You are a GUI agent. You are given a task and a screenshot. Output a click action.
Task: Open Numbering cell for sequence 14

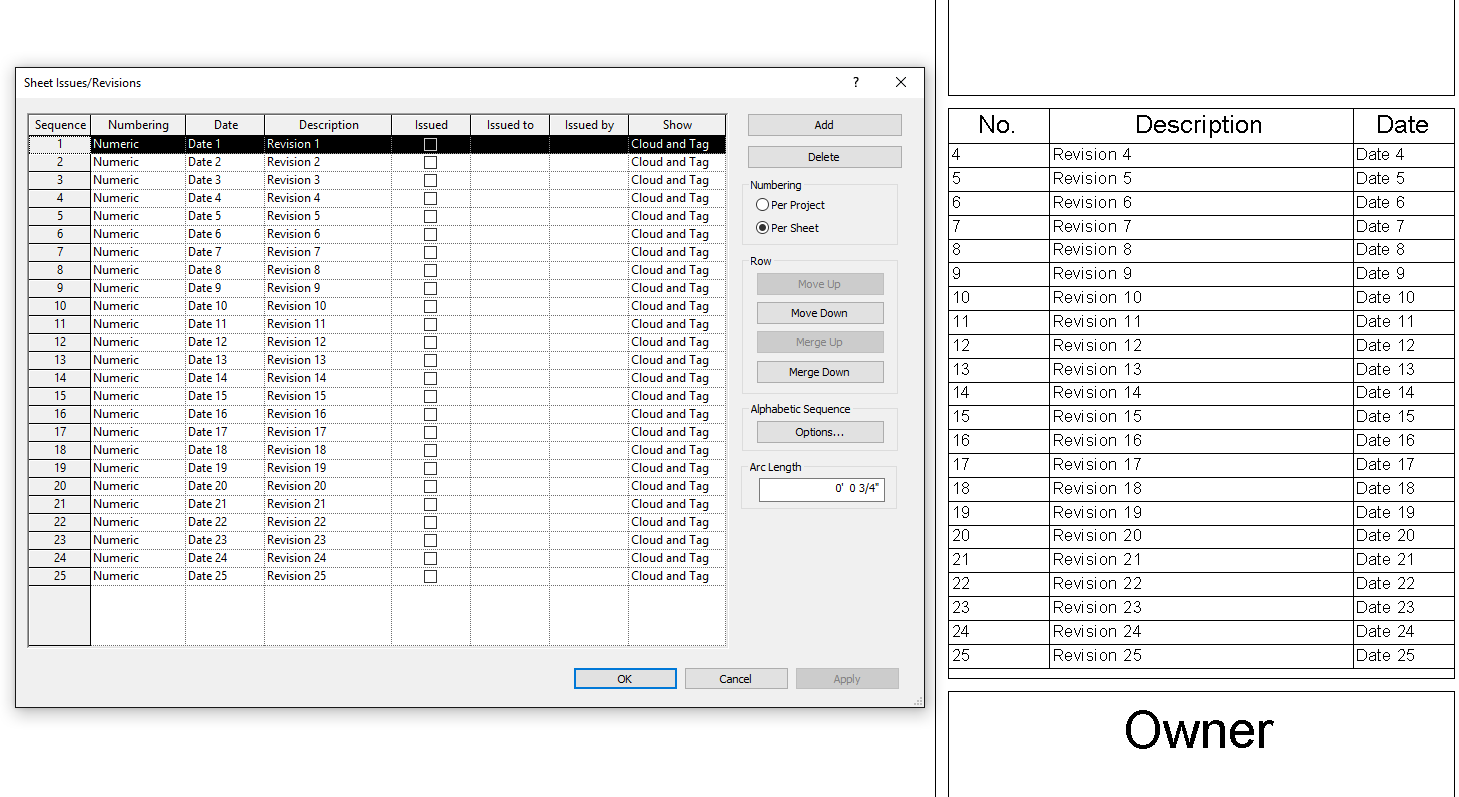(138, 378)
